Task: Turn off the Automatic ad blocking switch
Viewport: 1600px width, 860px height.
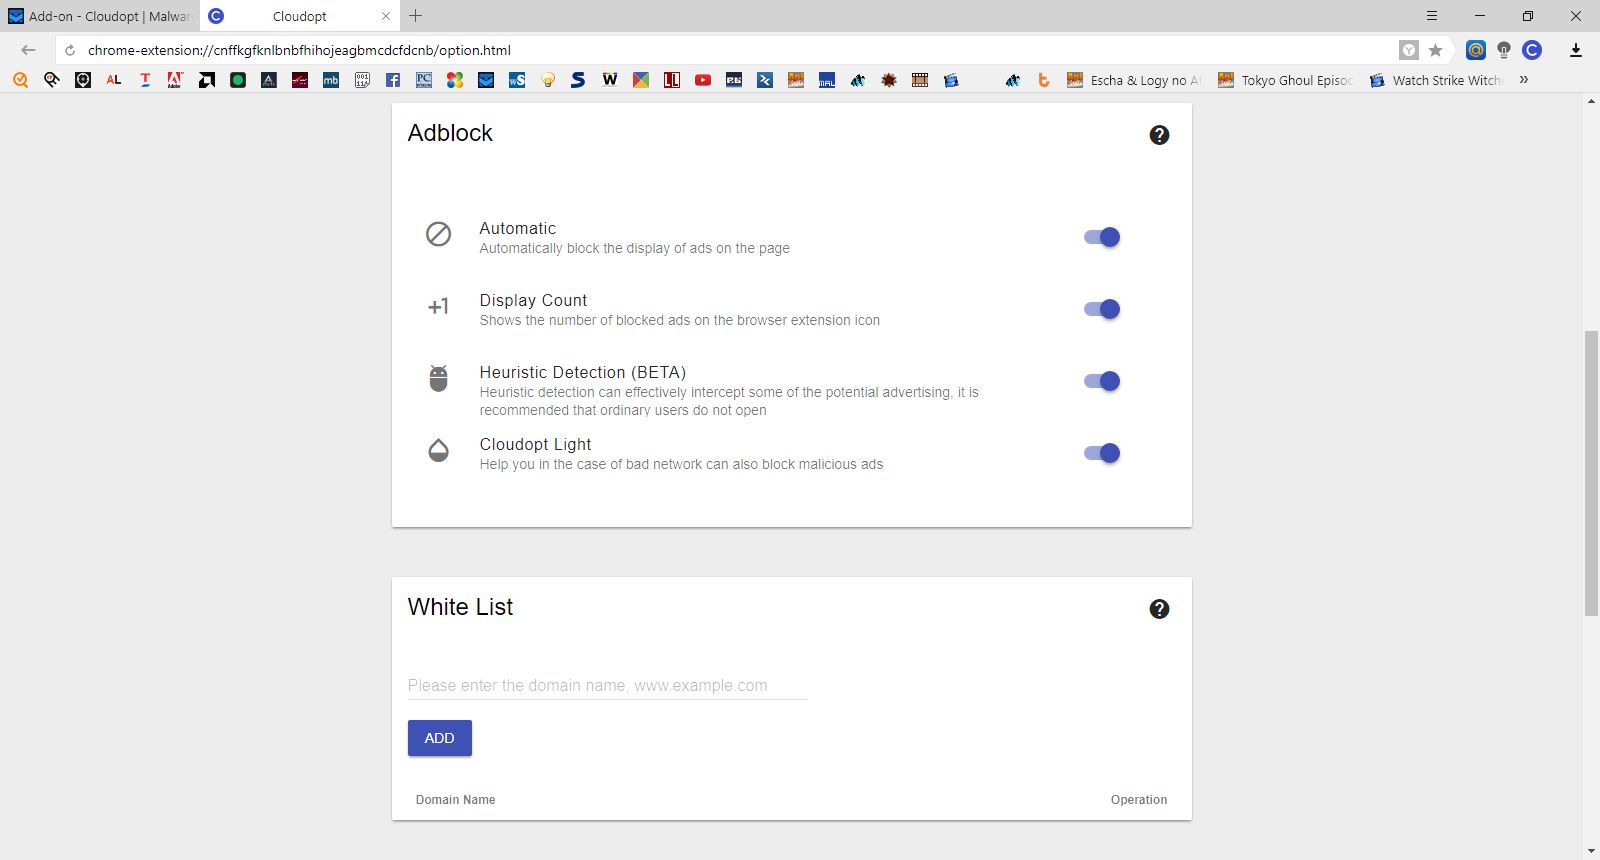Action: 1102,237
